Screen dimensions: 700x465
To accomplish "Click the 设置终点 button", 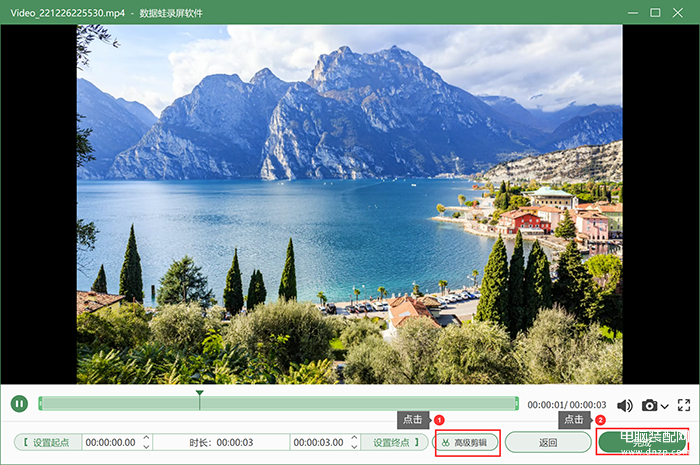I will pos(395,442).
